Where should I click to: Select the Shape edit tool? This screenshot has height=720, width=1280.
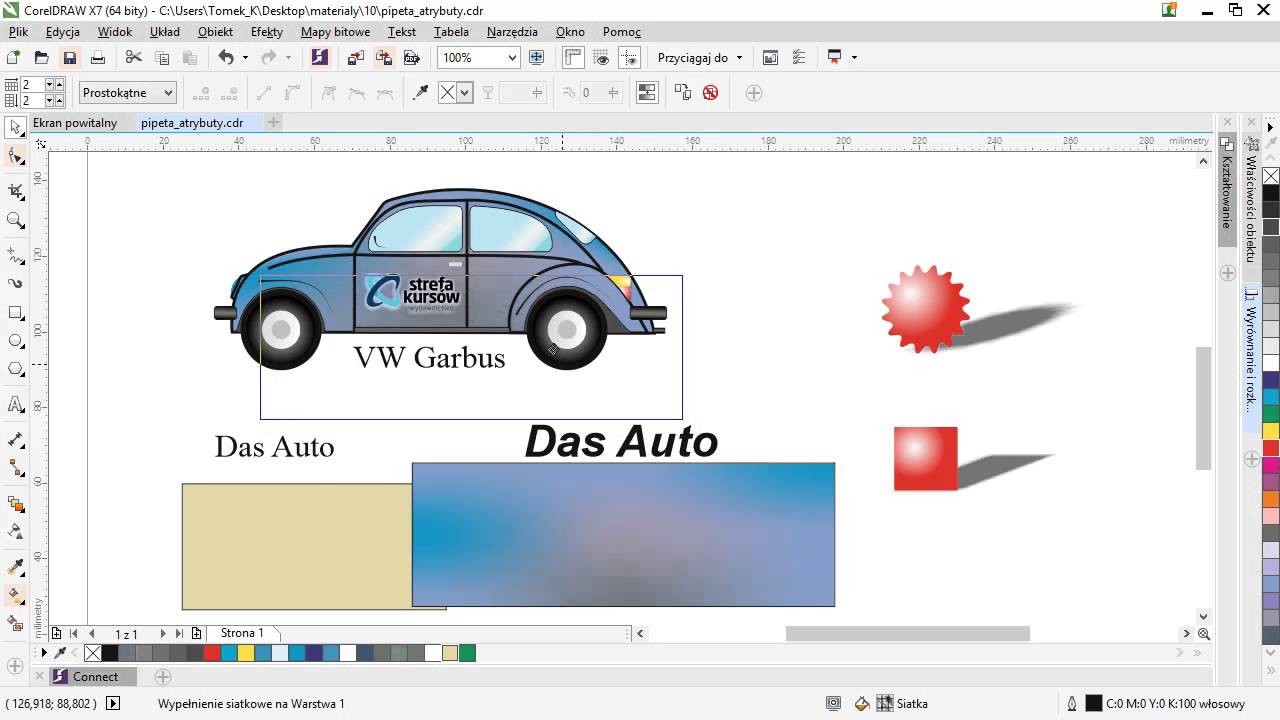[x=16, y=157]
